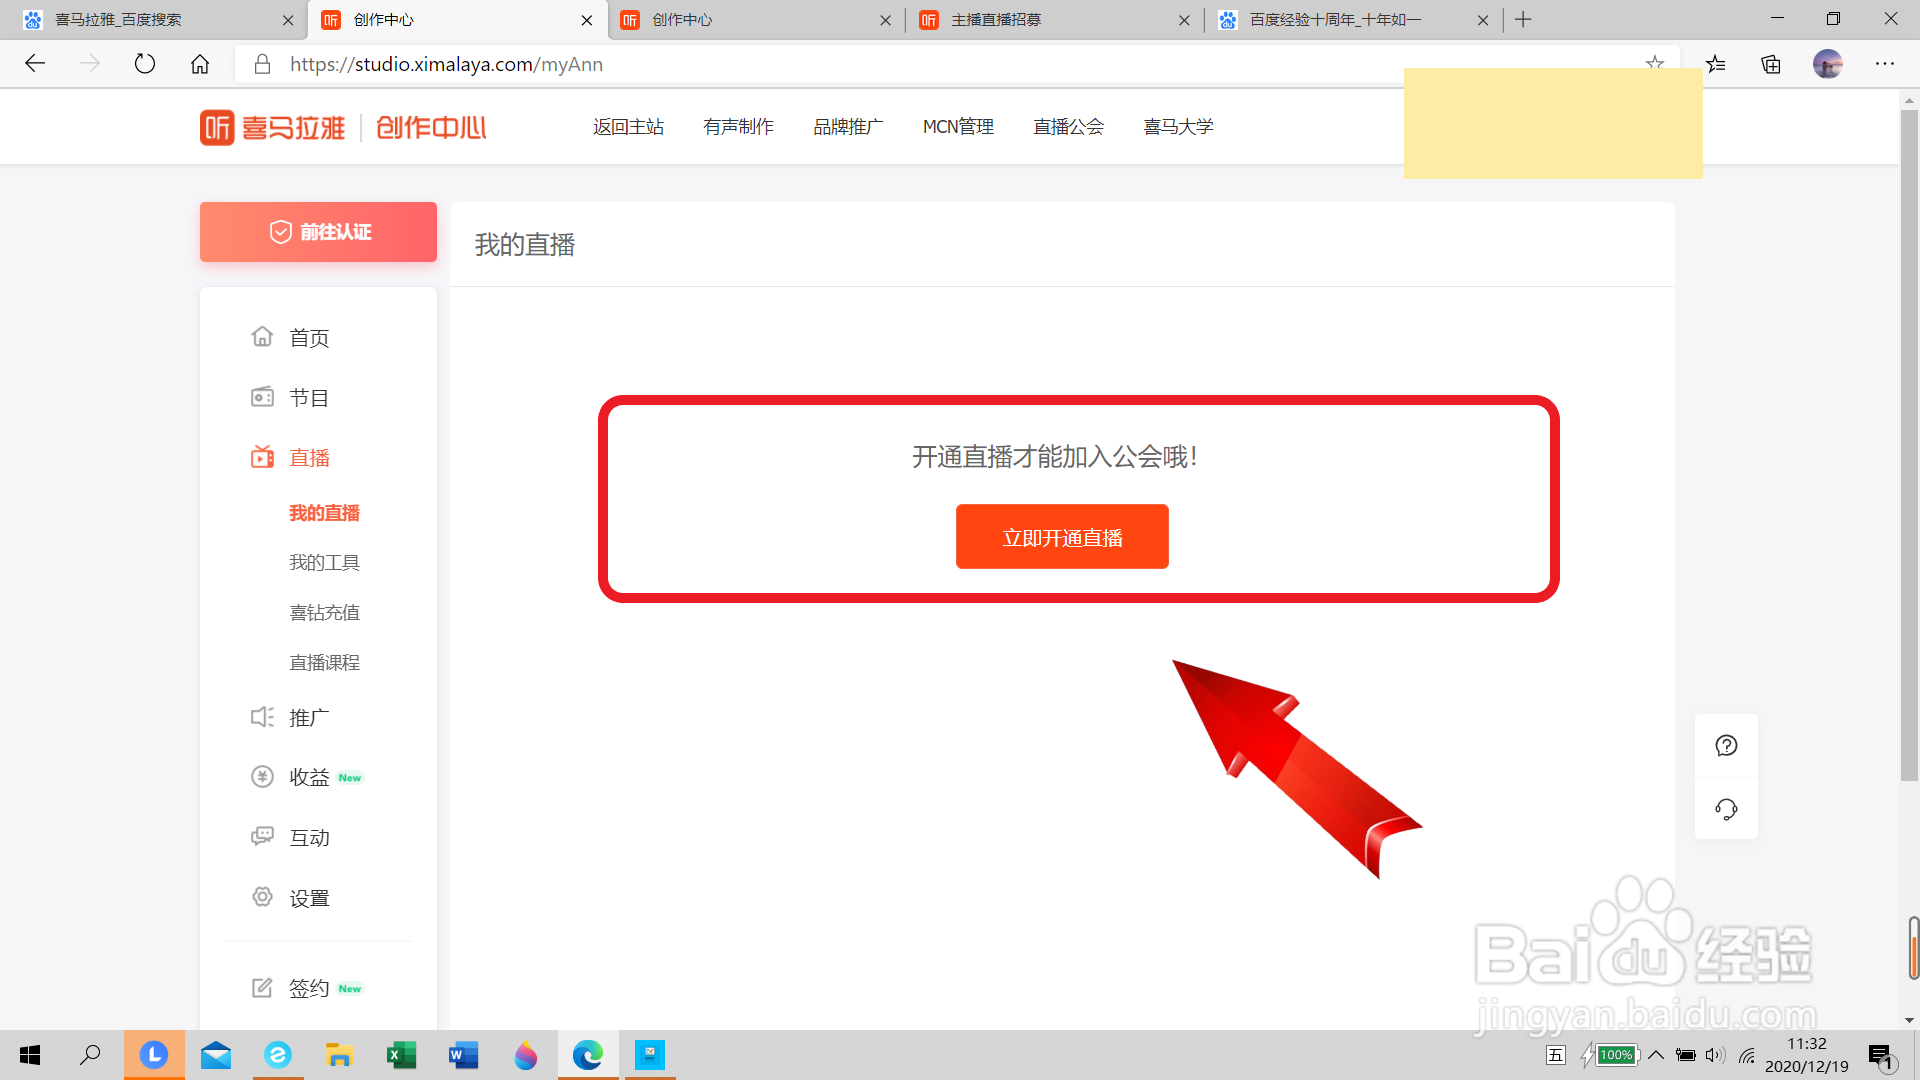The width and height of the screenshot is (1920, 1080).
Task: Open File Explorer from taskbar
Action: click(340, 1055)
